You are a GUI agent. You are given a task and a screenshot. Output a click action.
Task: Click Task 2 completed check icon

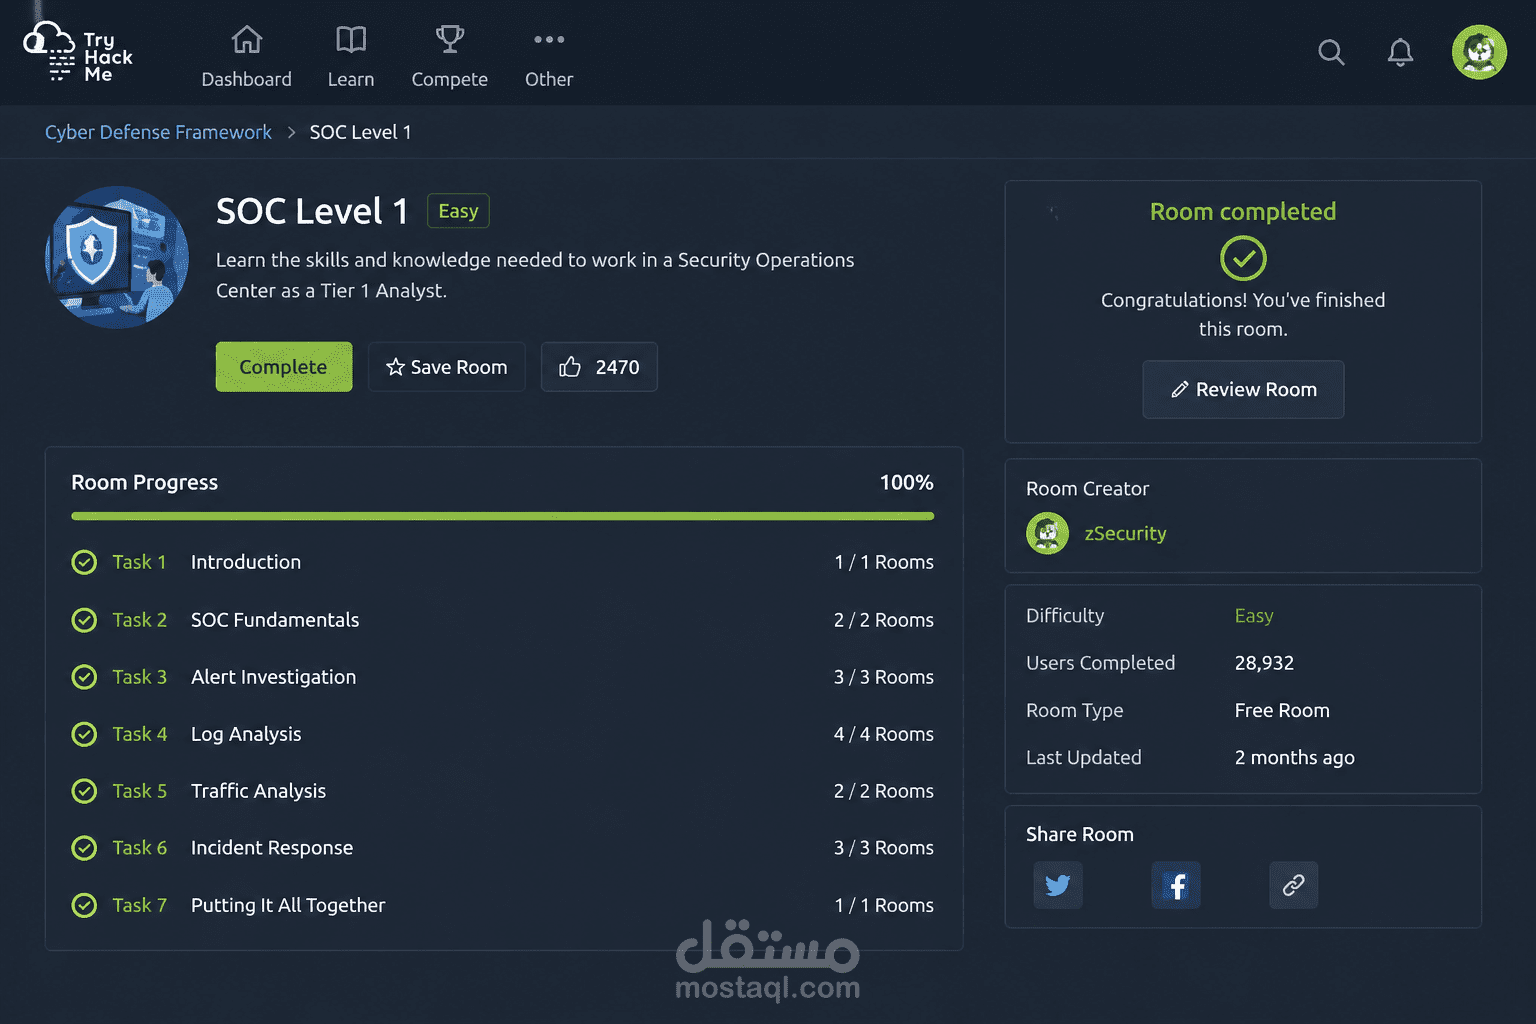pyautogui.click(x=85, y=620)
